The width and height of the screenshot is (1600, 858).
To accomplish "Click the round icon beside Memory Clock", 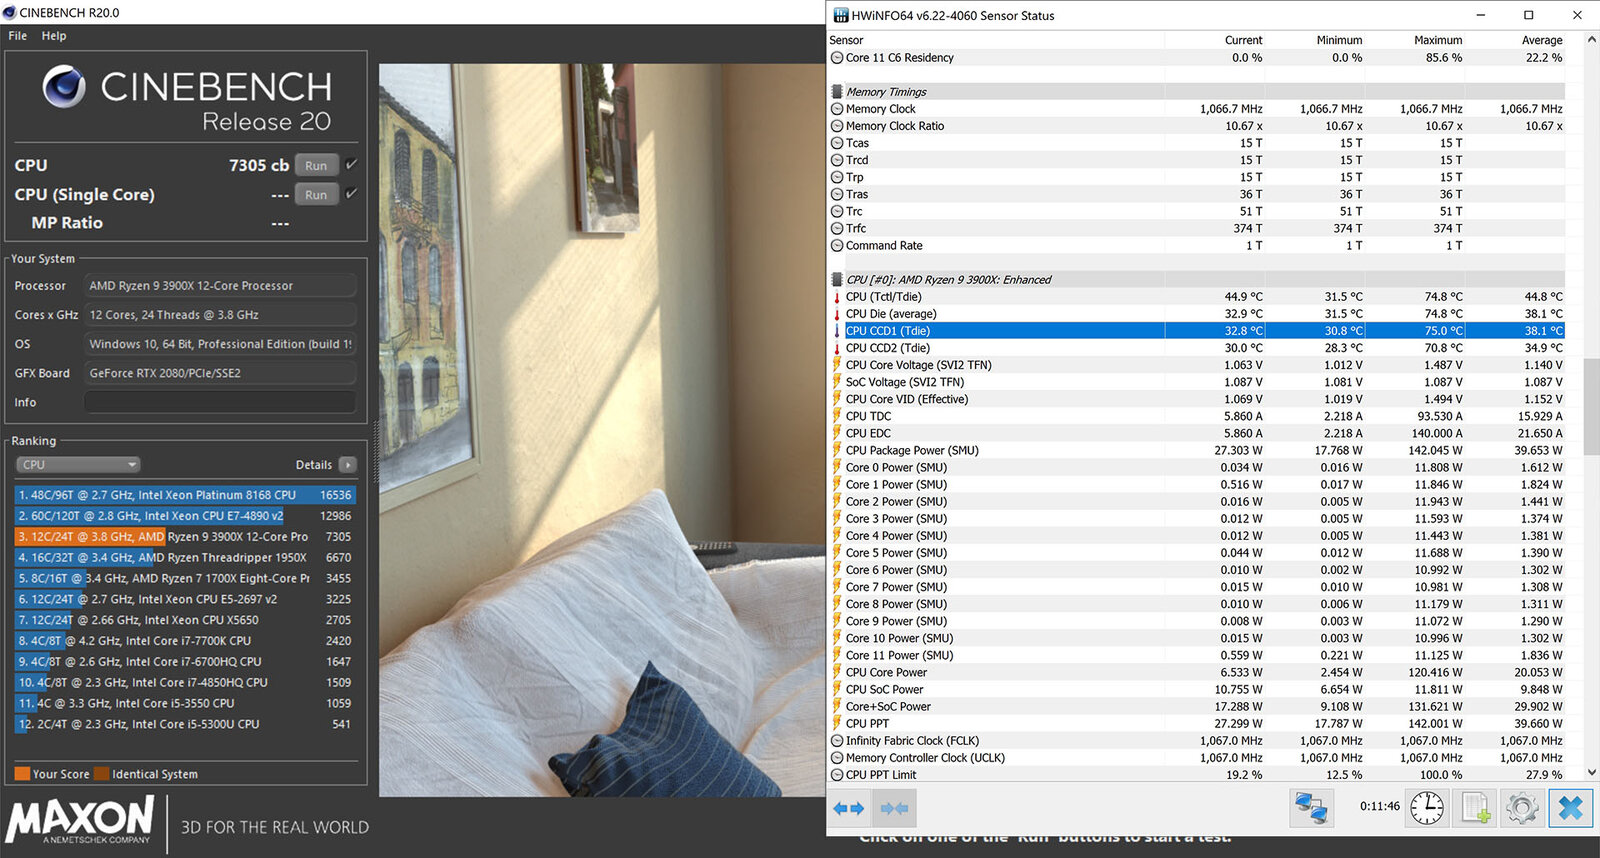I will [837, 109].
